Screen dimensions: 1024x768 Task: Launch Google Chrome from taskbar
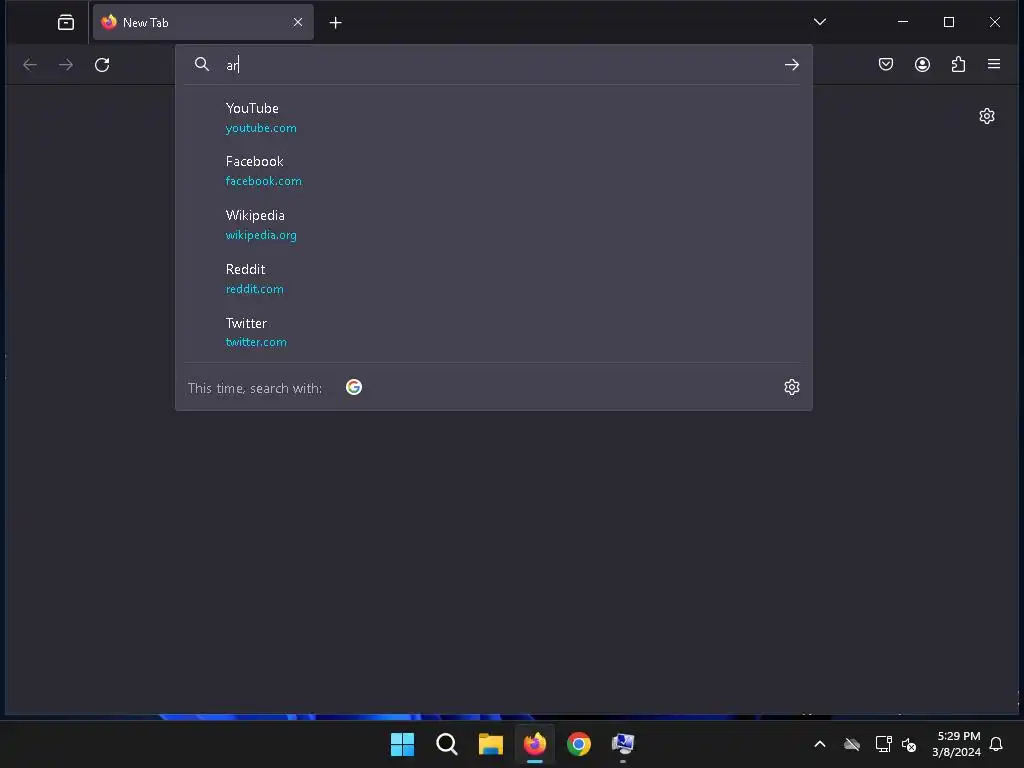[579, 744]
